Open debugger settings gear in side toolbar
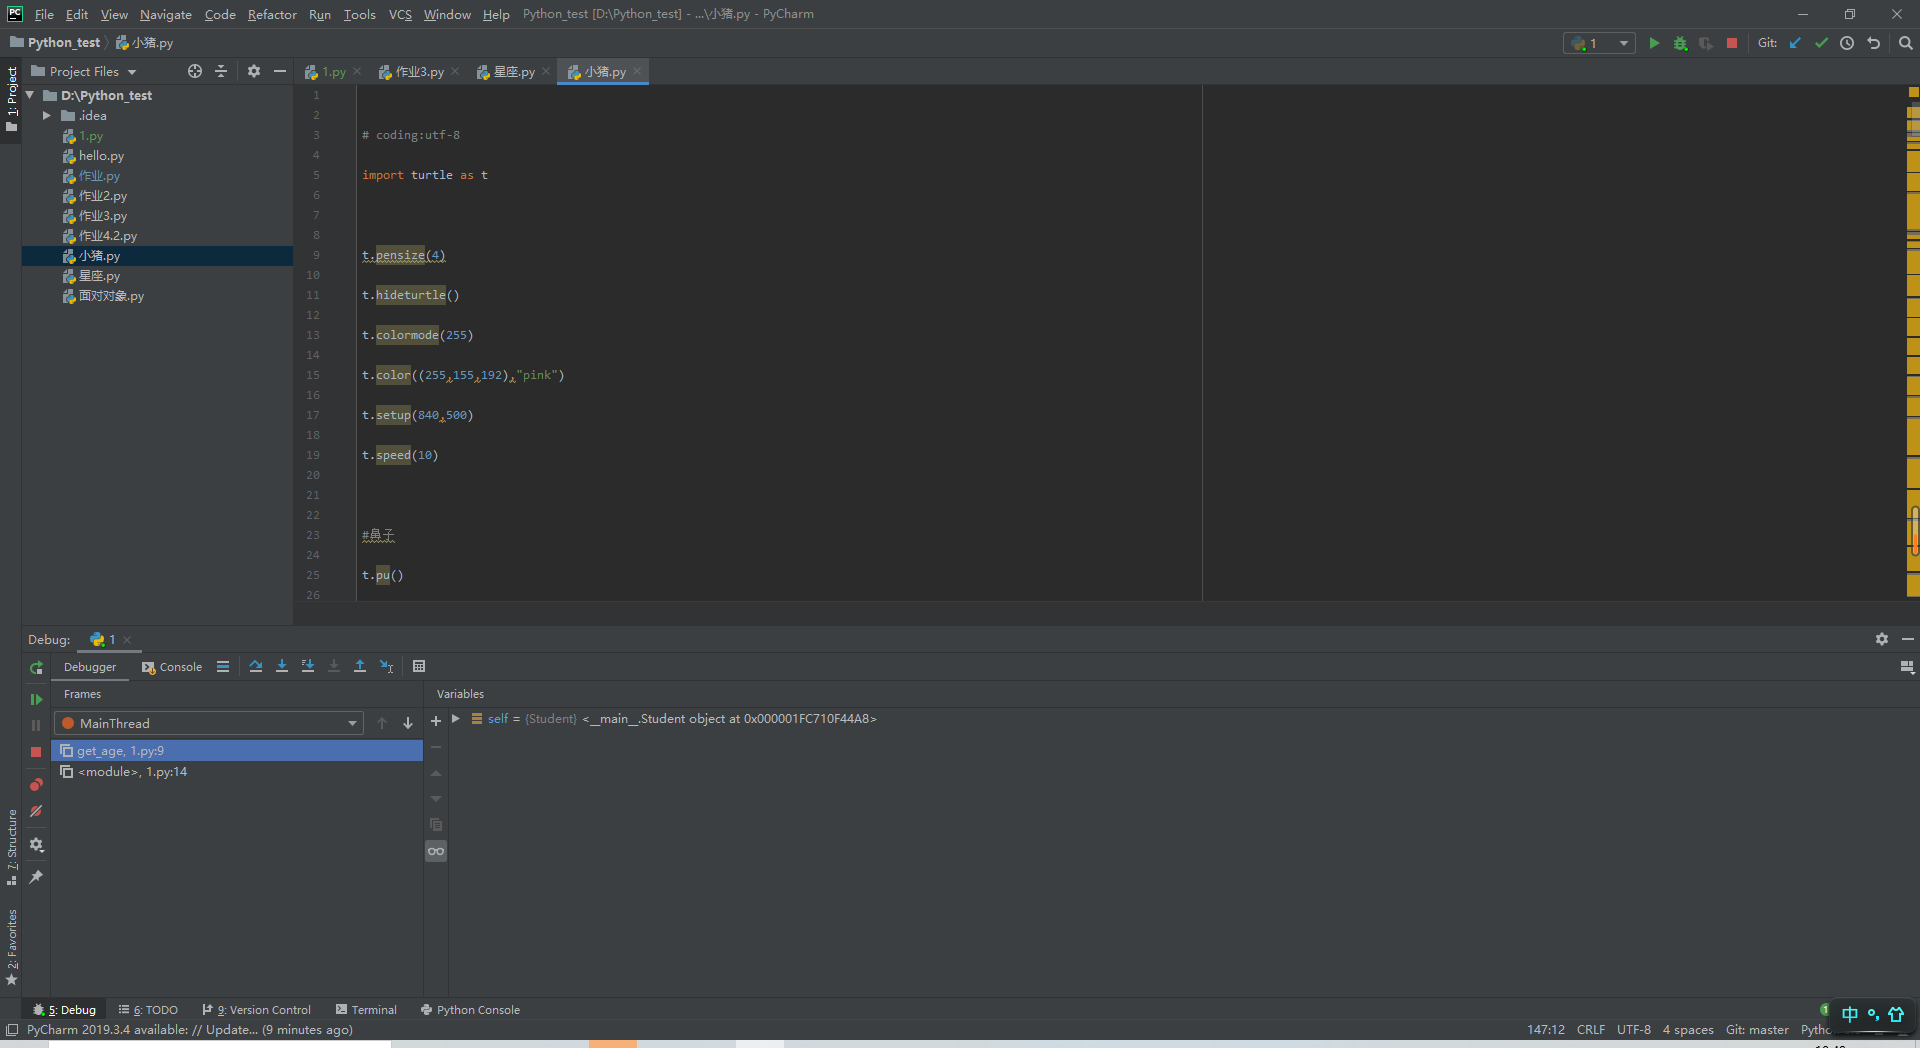 tap(36, 845)
